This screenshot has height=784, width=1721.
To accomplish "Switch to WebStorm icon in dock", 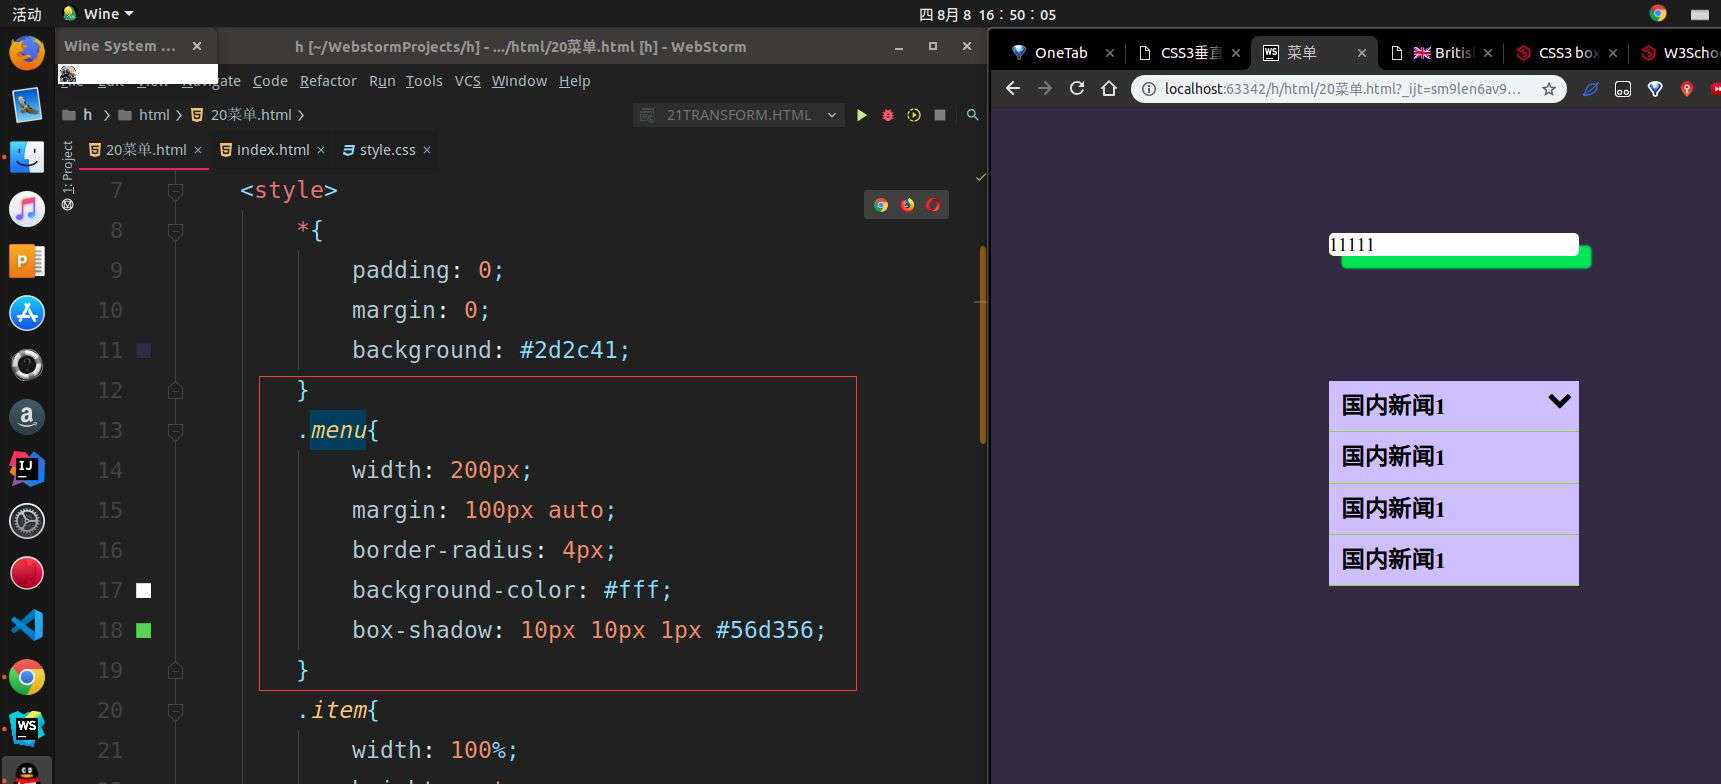I will tap(27, 729).
